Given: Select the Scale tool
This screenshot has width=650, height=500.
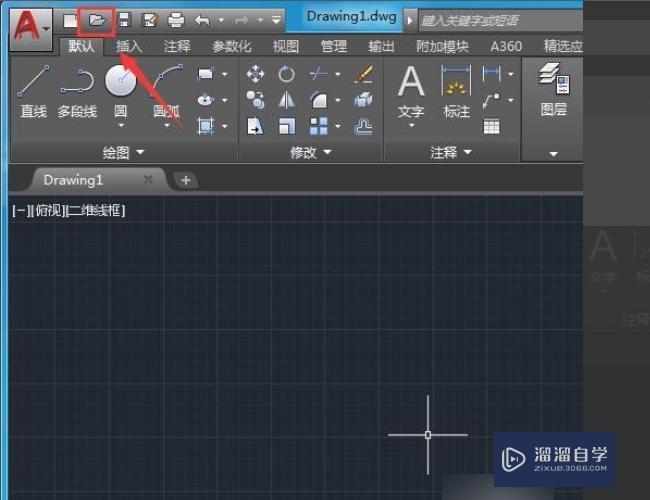Looking at the screenshot, I should tap(286, 126).
